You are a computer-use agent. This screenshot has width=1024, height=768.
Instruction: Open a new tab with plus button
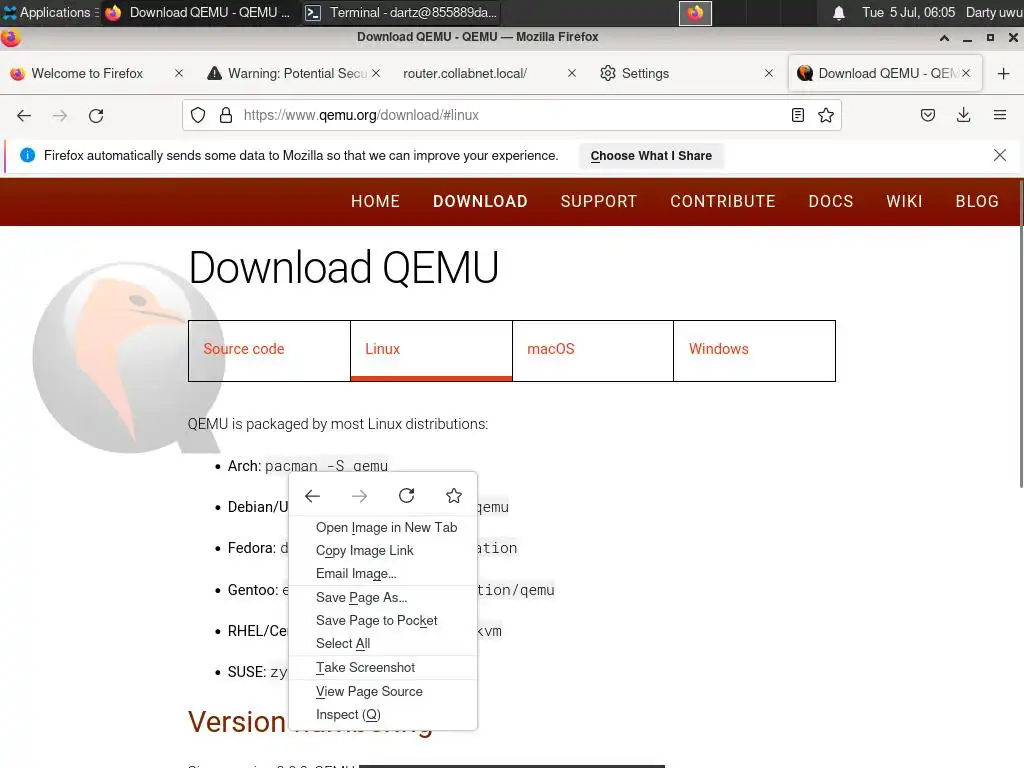[1004, 73]
